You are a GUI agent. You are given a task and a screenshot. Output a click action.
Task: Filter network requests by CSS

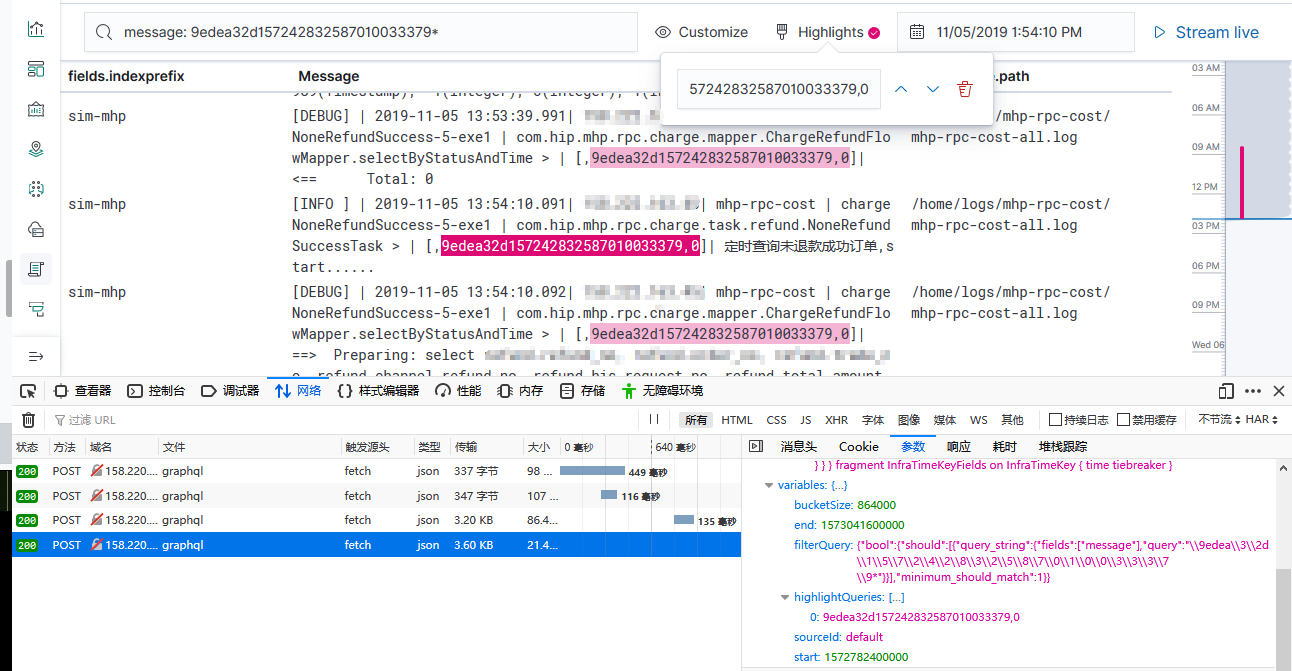pyautogui.click(x=777, y=420)
